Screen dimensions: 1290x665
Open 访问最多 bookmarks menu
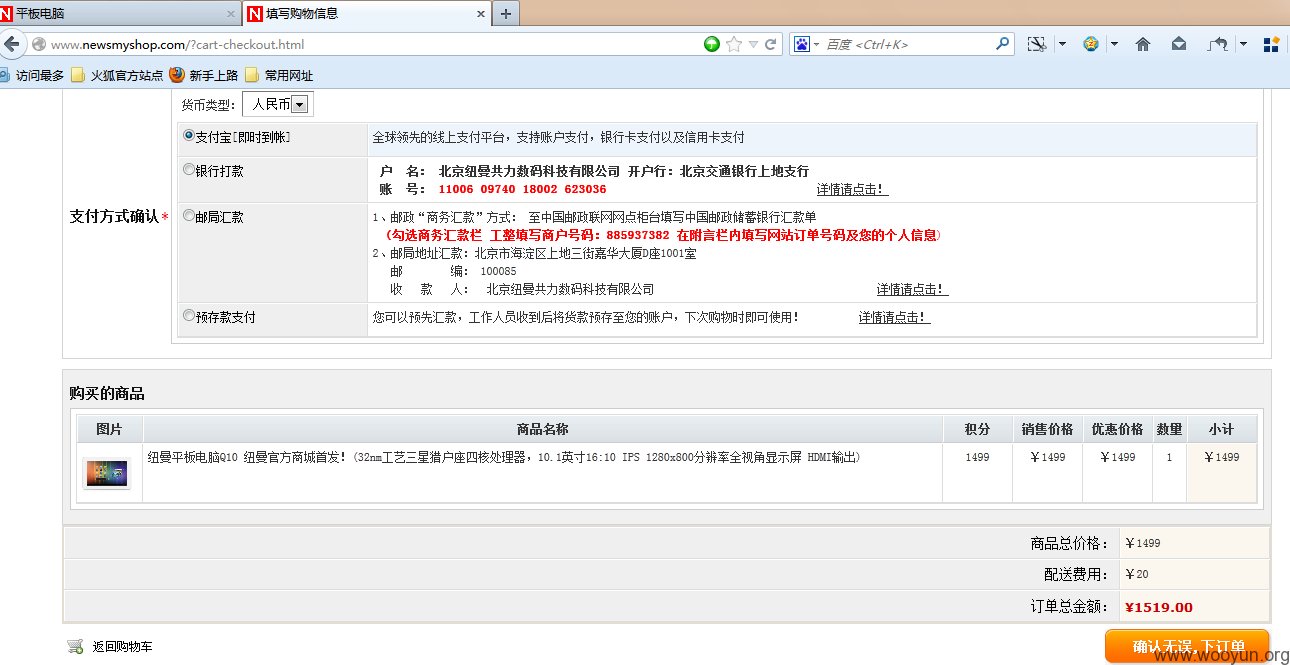pyautogui.click(x=33, y=75)
